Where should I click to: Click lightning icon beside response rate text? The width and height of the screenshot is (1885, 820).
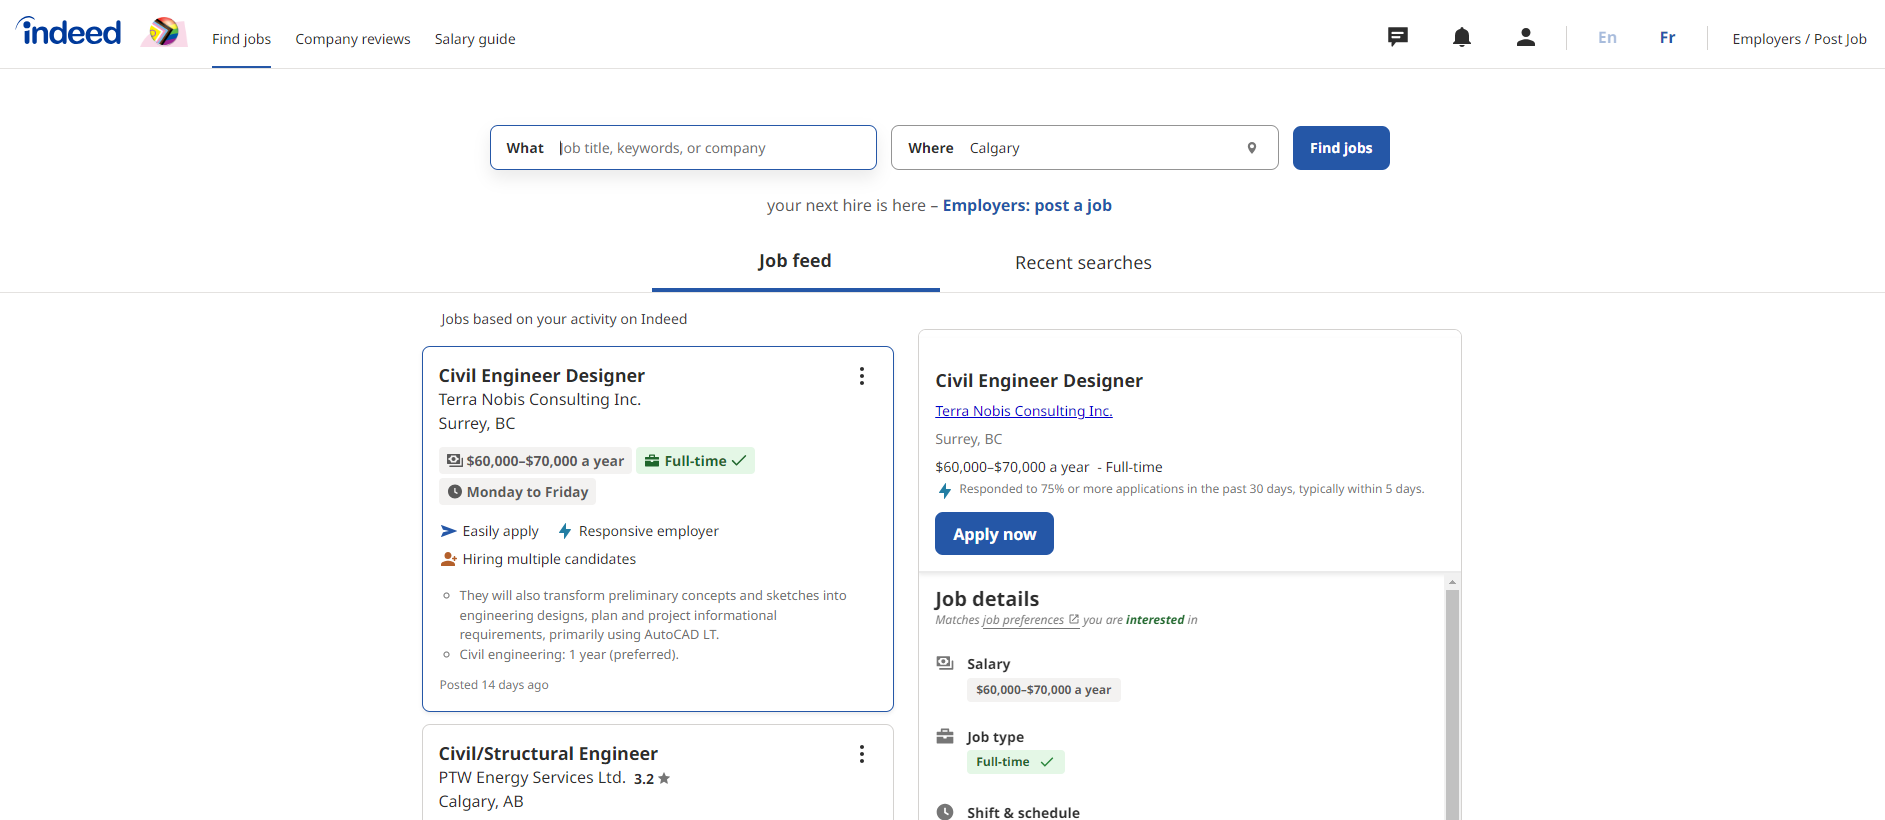tap(945, 491)
